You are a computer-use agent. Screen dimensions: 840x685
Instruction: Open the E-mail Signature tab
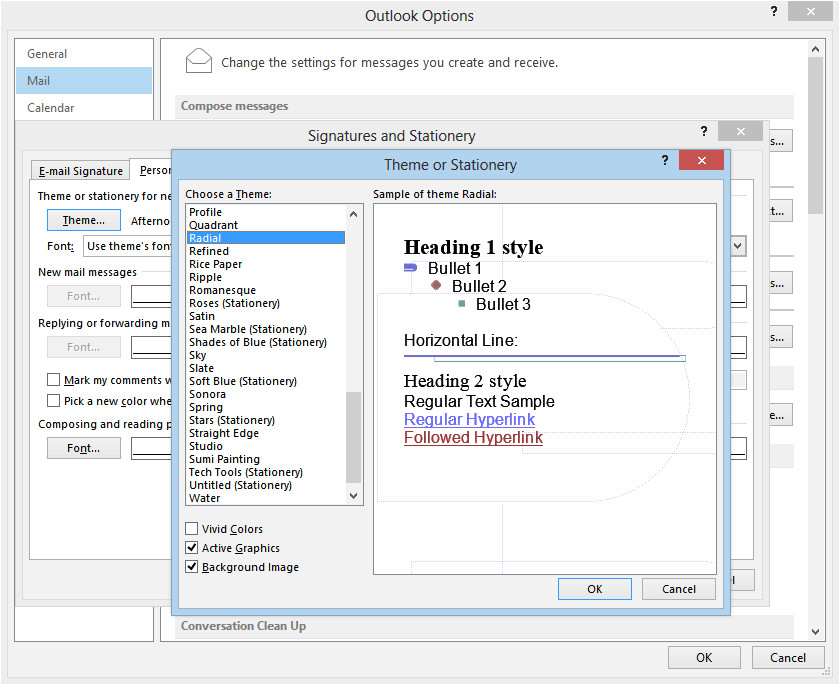click(x=80, y=171)
